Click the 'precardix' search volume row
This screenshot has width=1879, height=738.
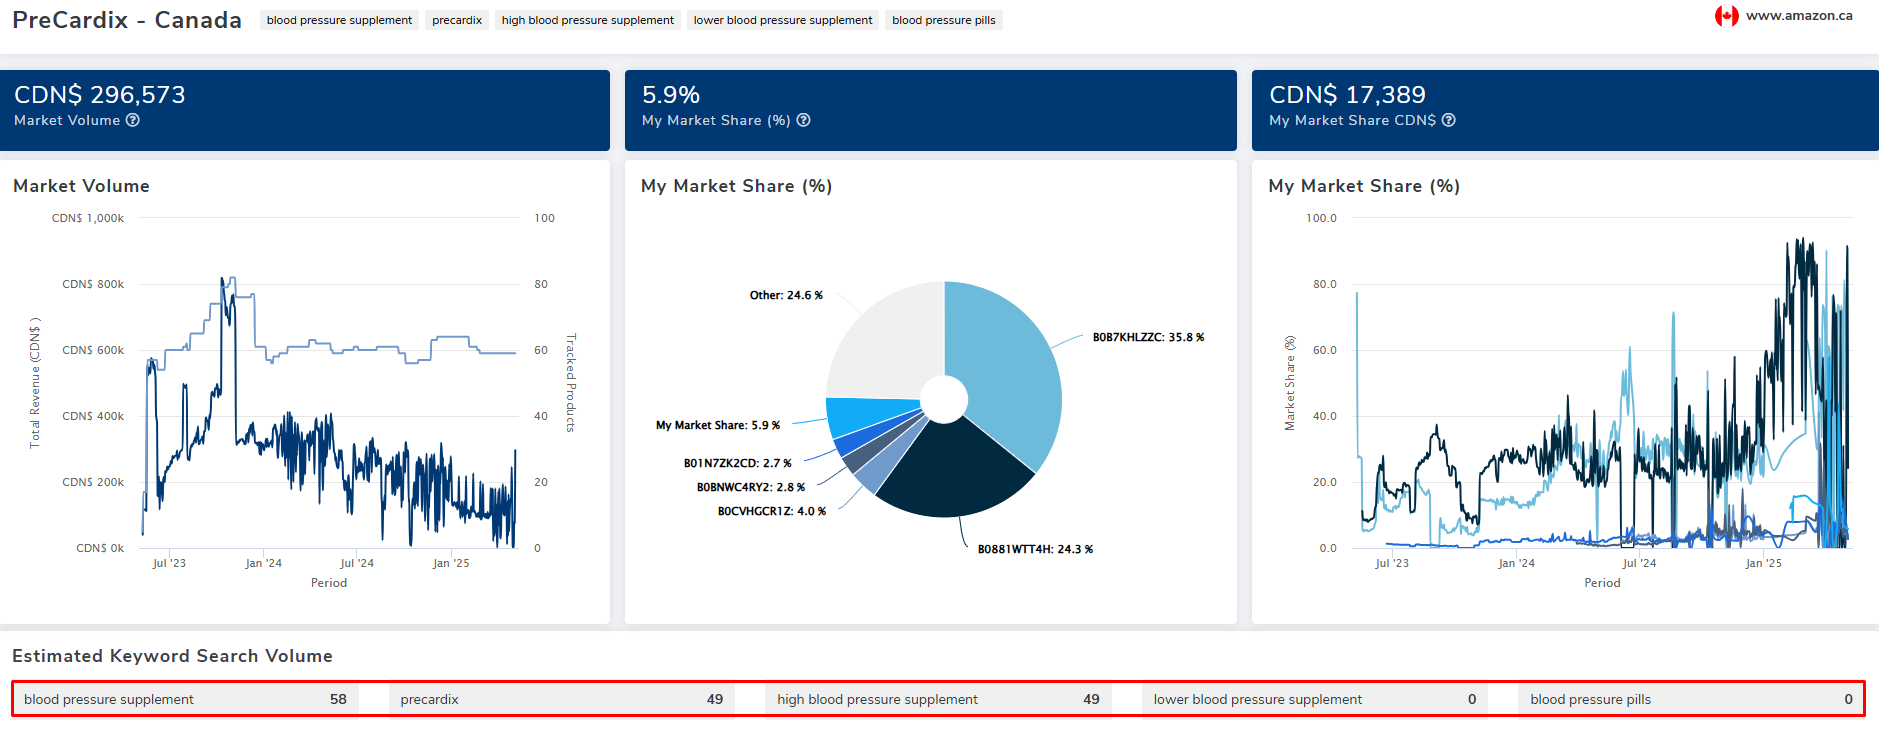[x=562, y=700]
